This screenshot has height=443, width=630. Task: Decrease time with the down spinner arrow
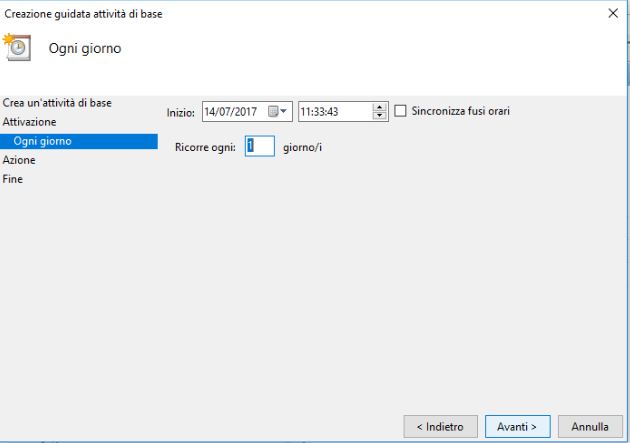(x=379, y=116)
